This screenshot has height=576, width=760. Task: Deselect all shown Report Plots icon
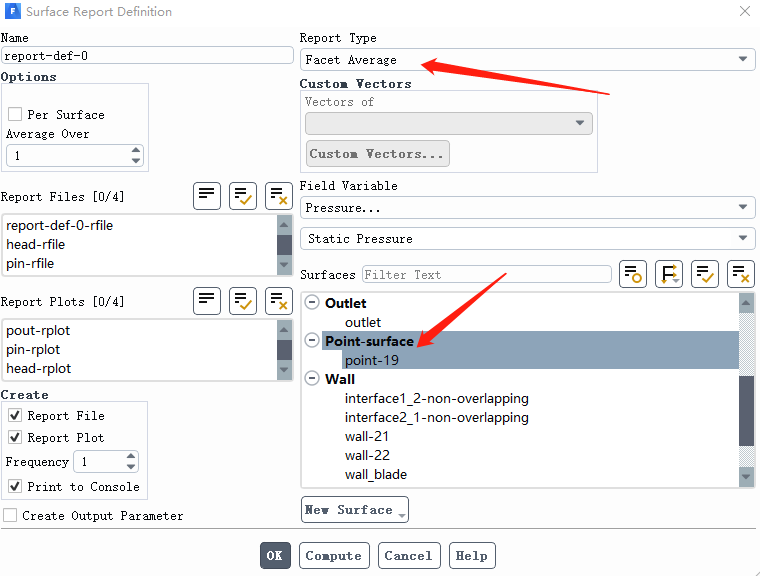(x=279, y=301)
